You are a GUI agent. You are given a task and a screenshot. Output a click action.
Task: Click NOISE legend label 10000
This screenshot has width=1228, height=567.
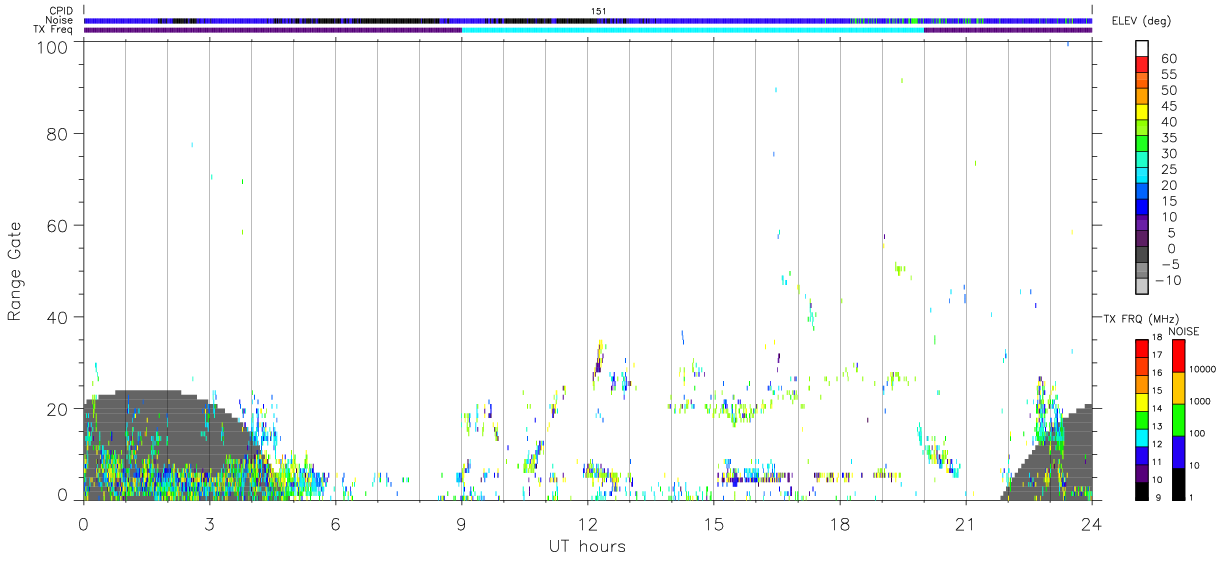click(1203, 369)
